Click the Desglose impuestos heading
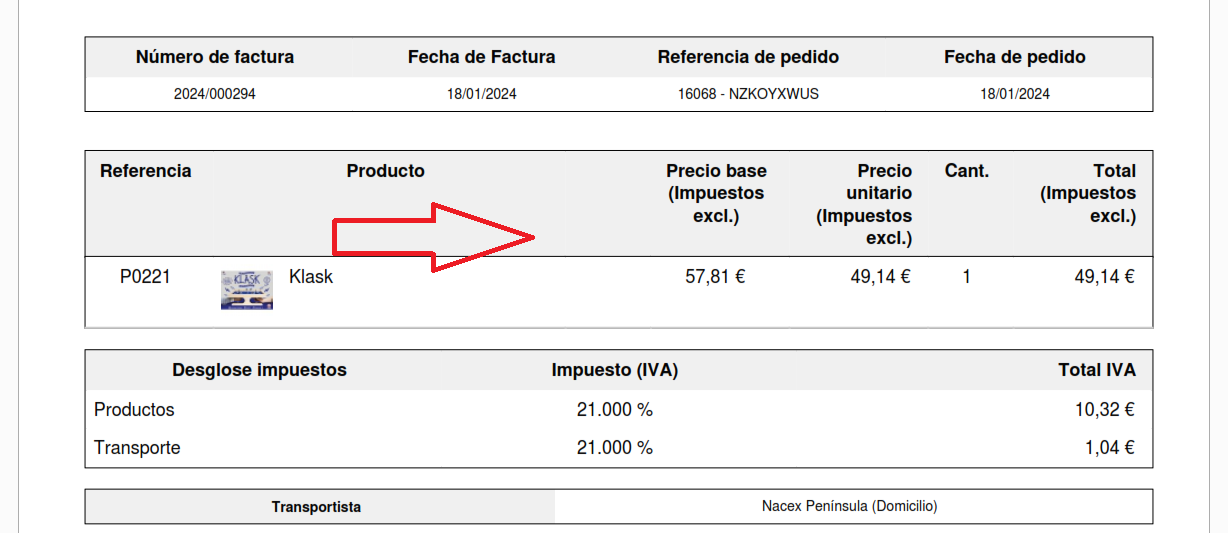Viewport: 1228px width, 533px height. click(x=259, y=370)
